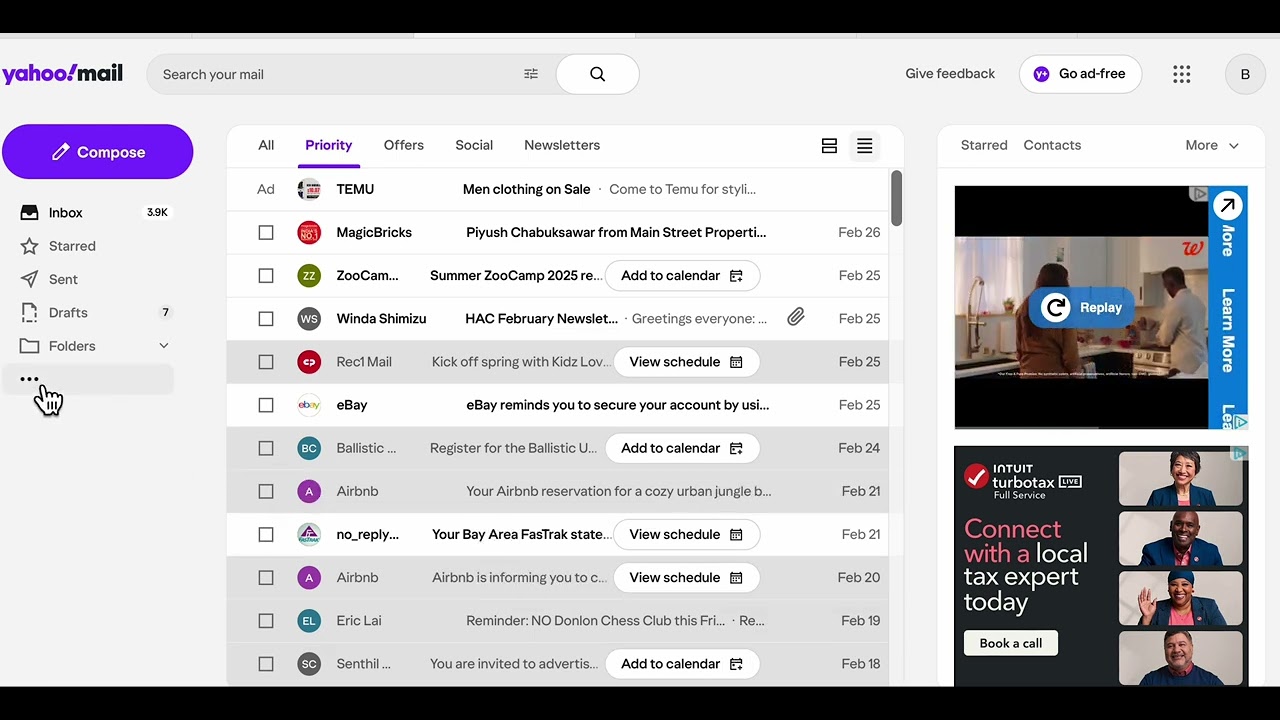Add ZooCamp email event to calendar

(x=682, y=275)
